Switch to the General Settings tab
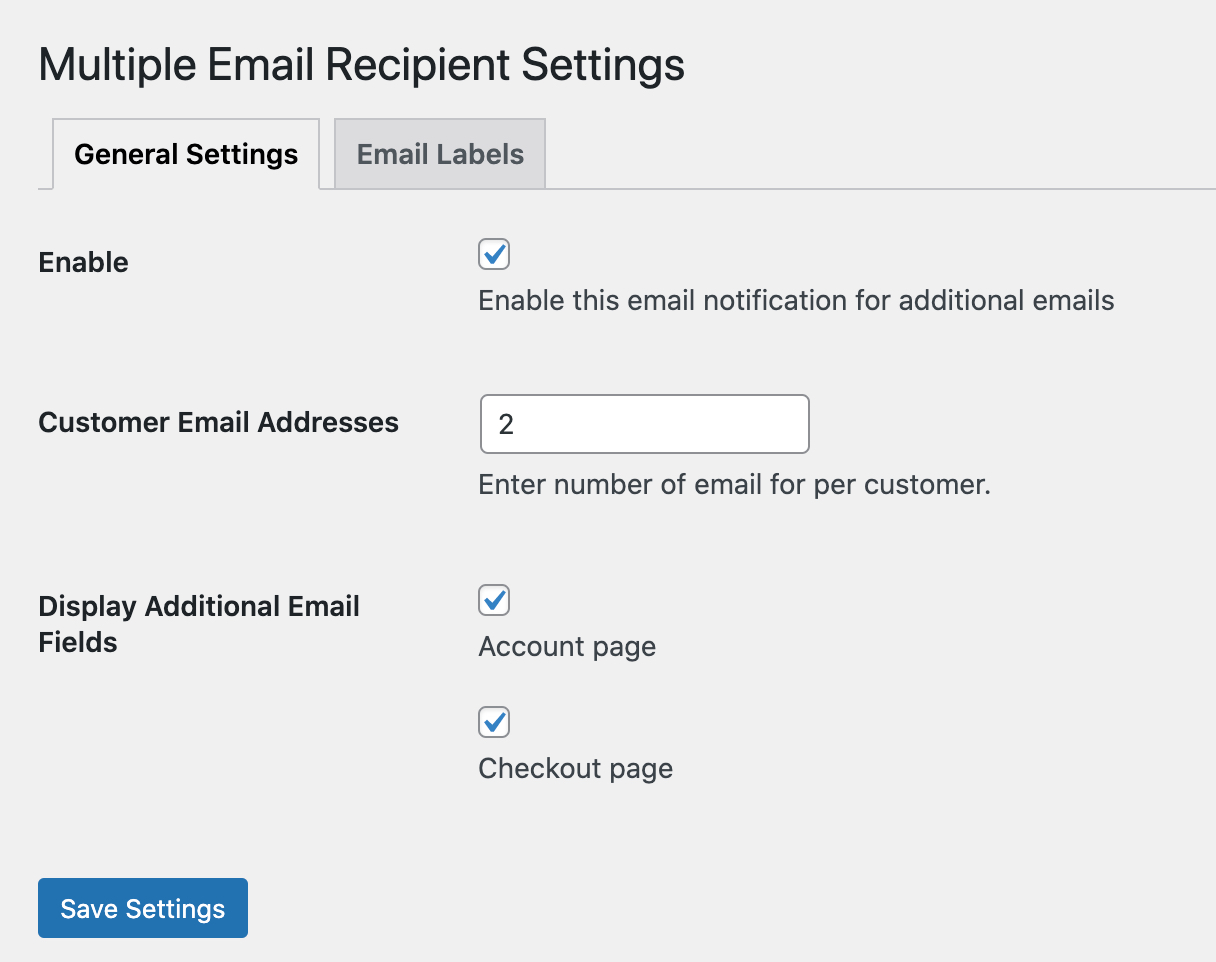Screen dimensions: 1216x962 (x=186, y=154)
